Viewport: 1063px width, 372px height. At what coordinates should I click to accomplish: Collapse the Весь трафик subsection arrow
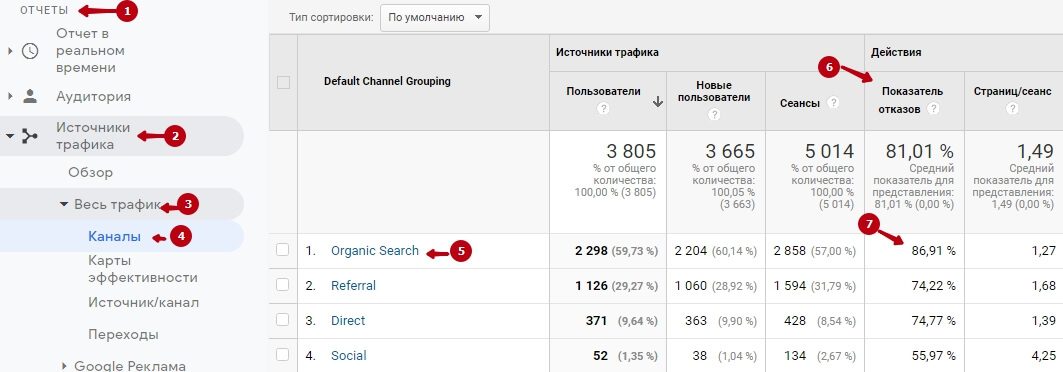coord(64,204)
